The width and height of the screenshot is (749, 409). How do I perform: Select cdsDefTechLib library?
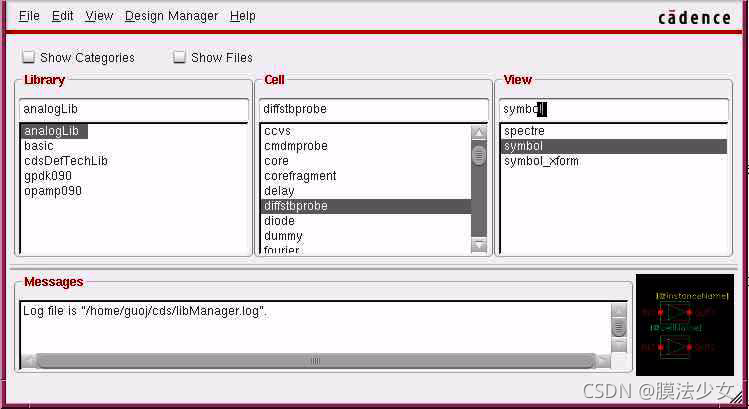pos(66,161)
